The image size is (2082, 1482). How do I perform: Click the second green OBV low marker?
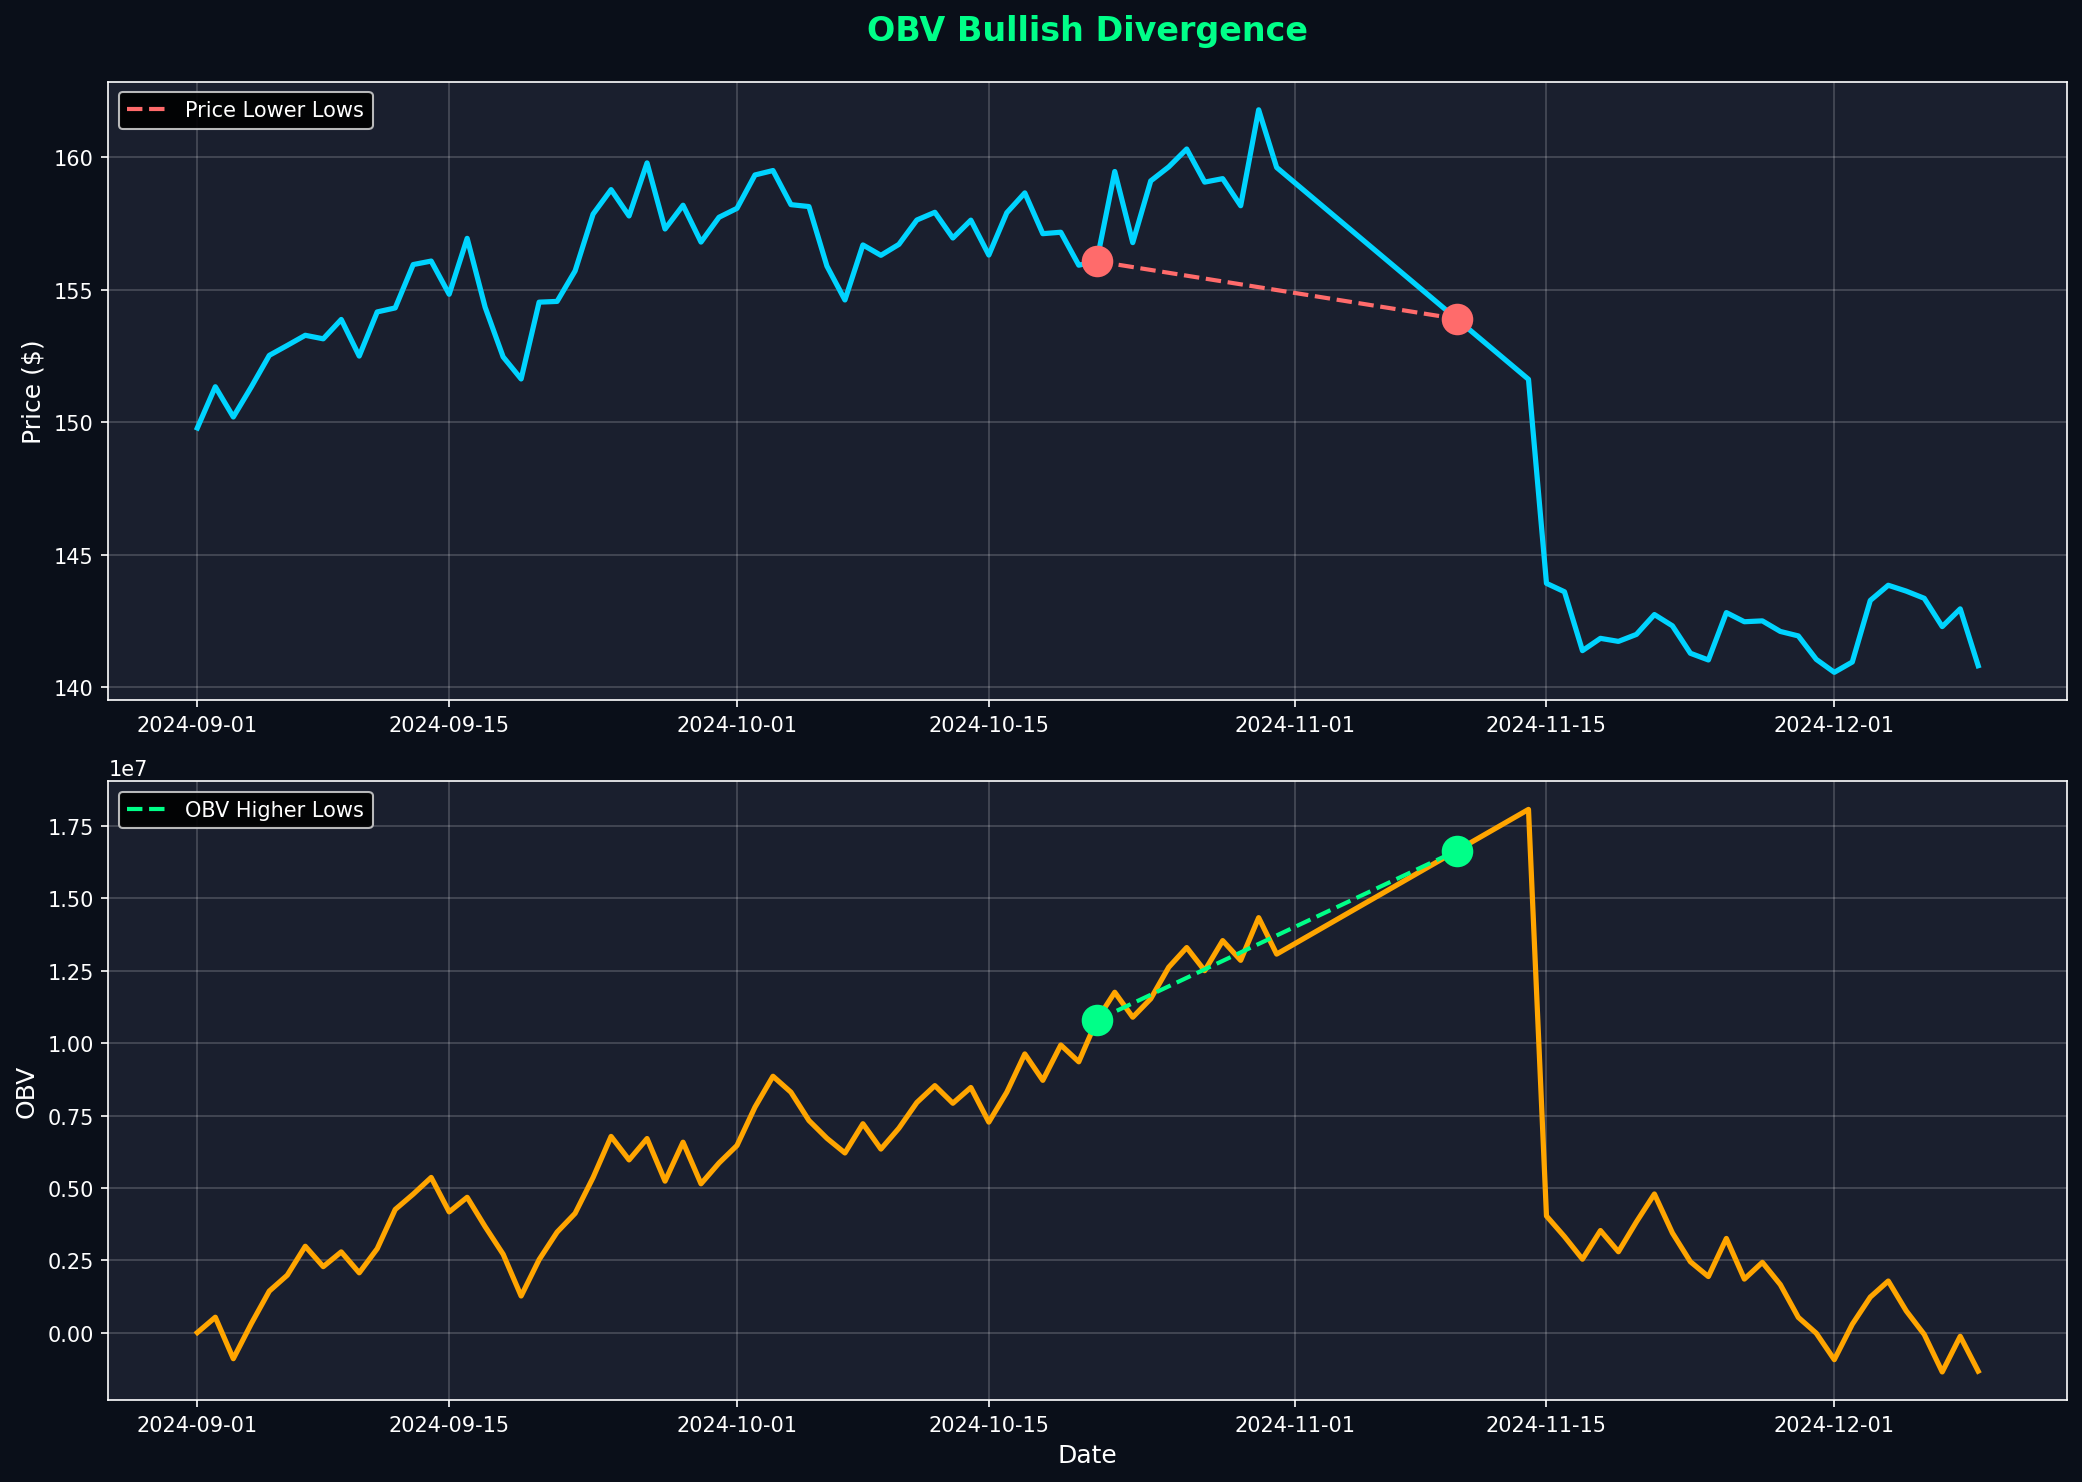point(1457,851)
